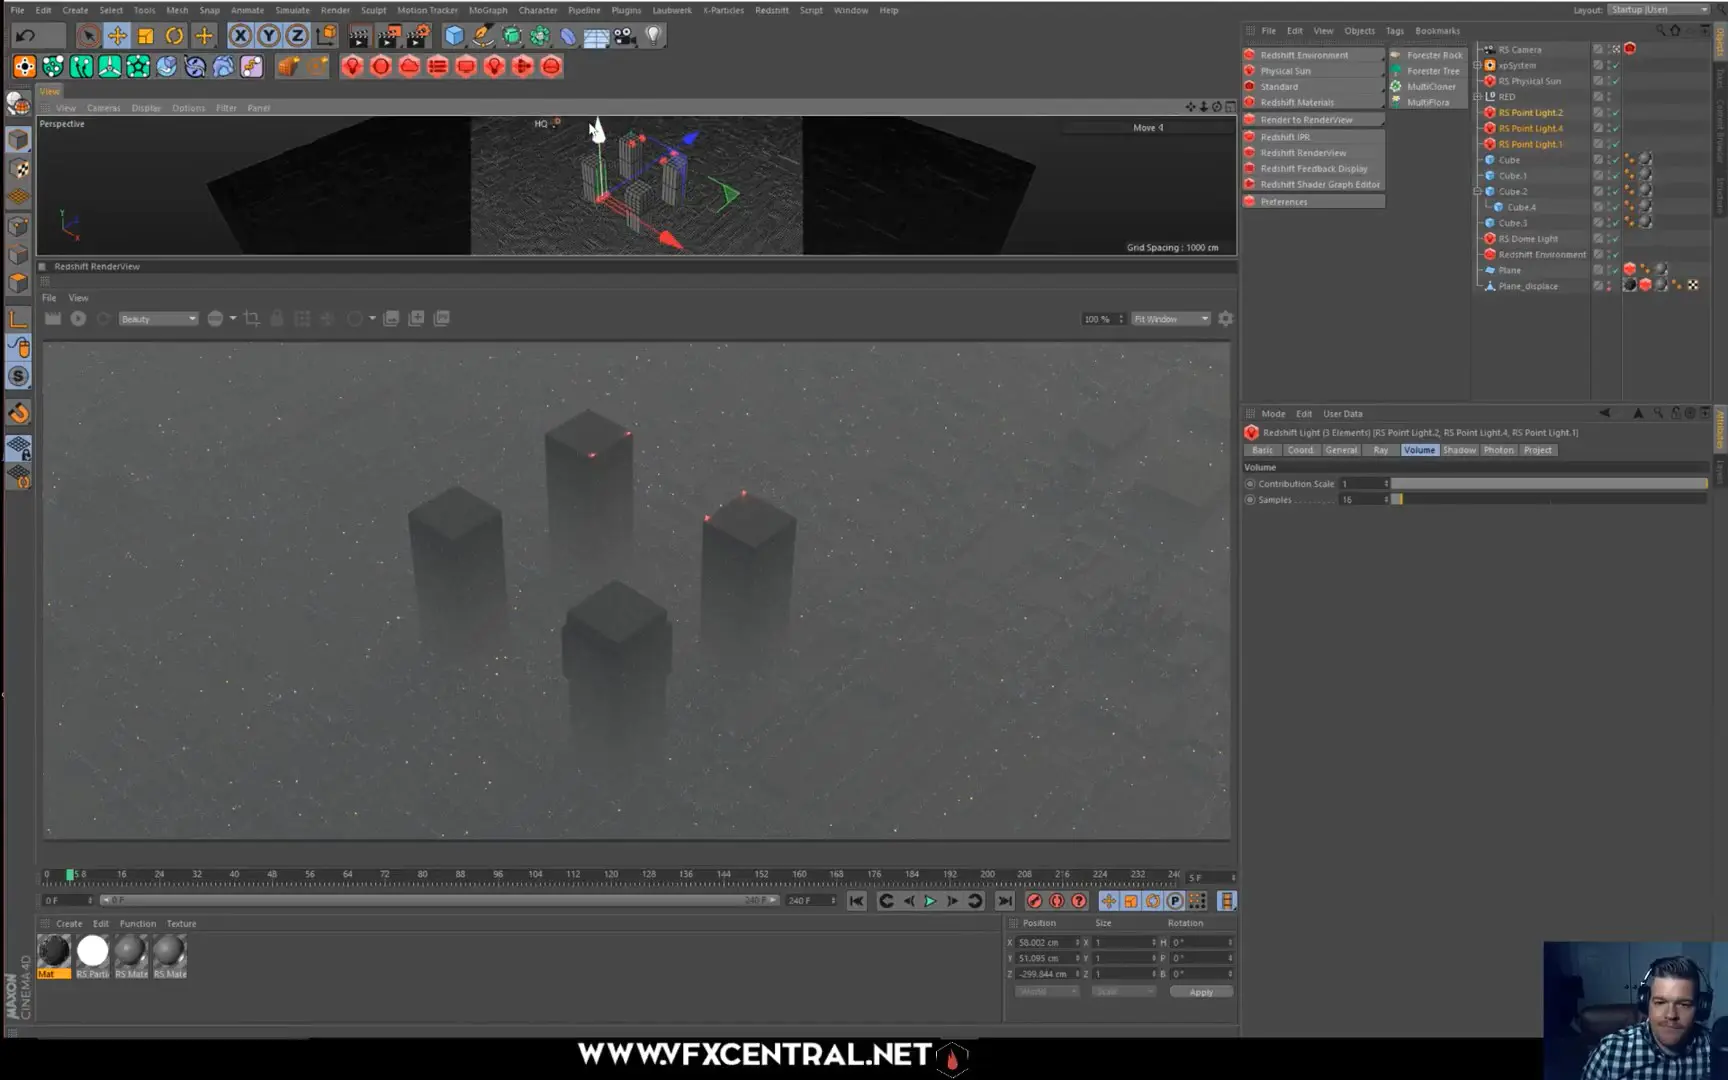Select the Scale tool
Viewport: 1728px width, 1080px height.
click(x=146, y=36)
